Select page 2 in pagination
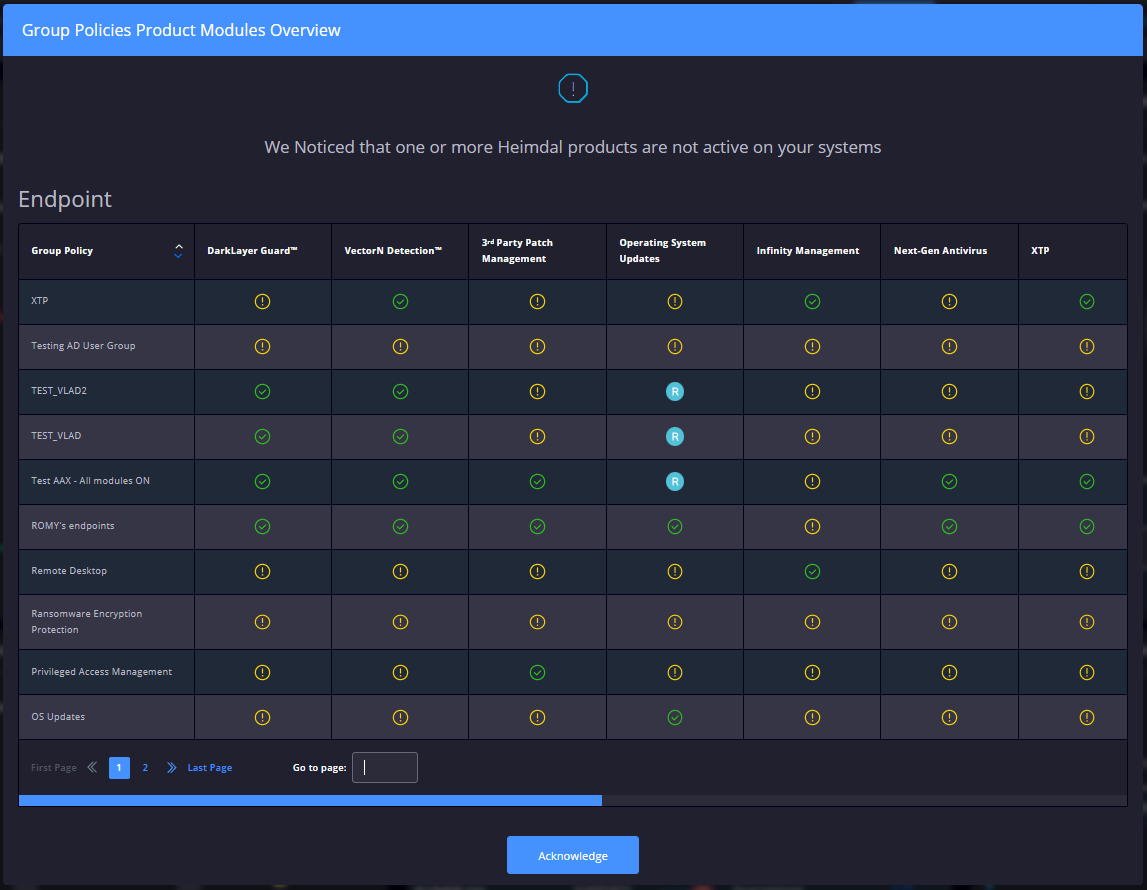 tap(145, 768)
